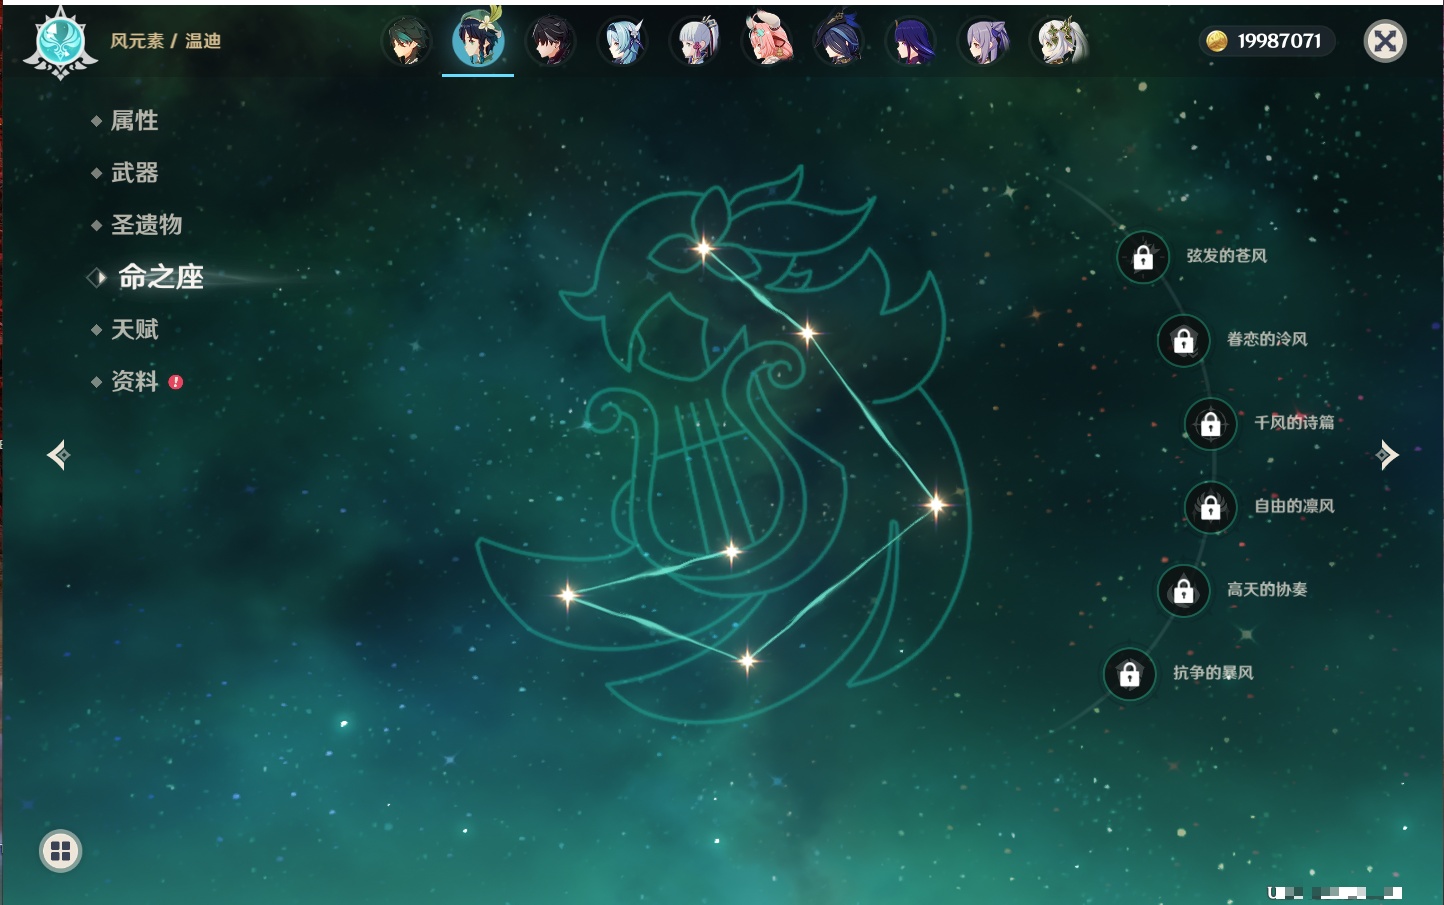Viewport: 1444px width, 905px height.
Task: Select the lilac twin-tail Keqing avatar
Action: (x=984, y=42)
